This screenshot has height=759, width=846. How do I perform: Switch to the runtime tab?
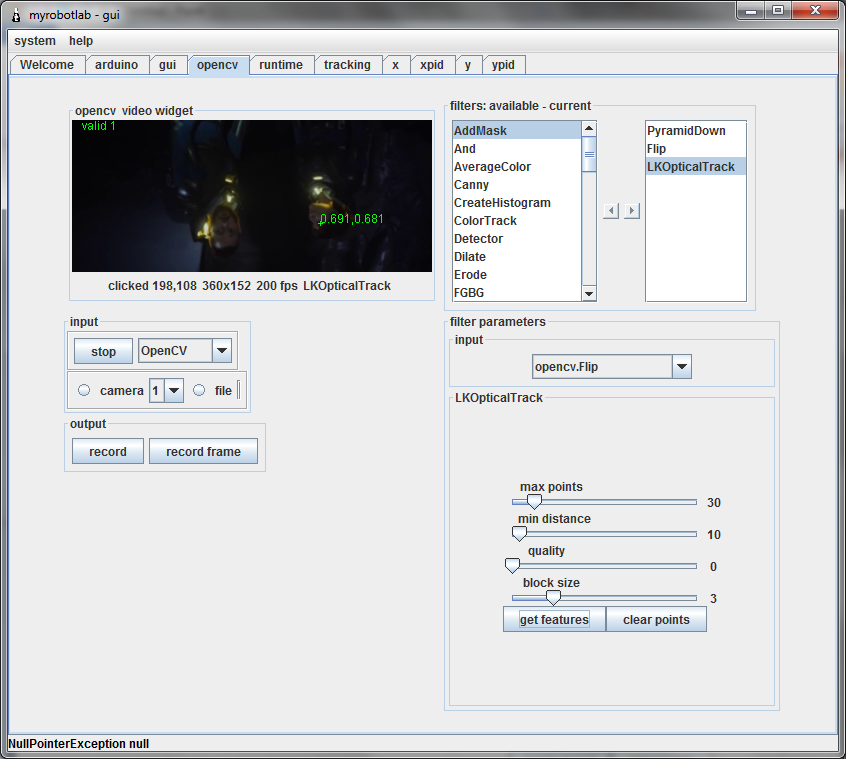pos(281,65)
